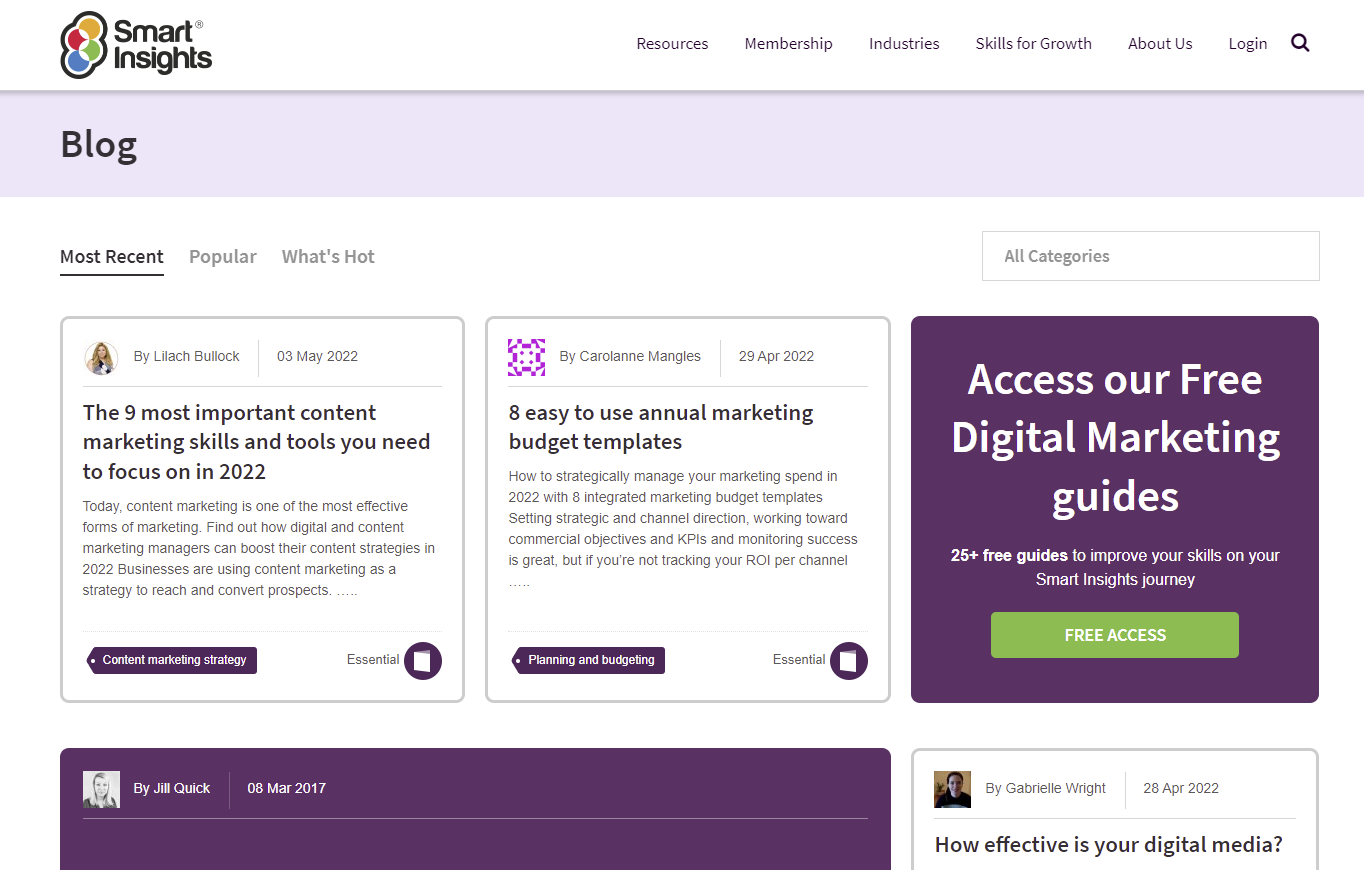This screenshot has height=870, width=1364.
Task: Click the content marketing article excerpt text
Action: tap(259, 548)
